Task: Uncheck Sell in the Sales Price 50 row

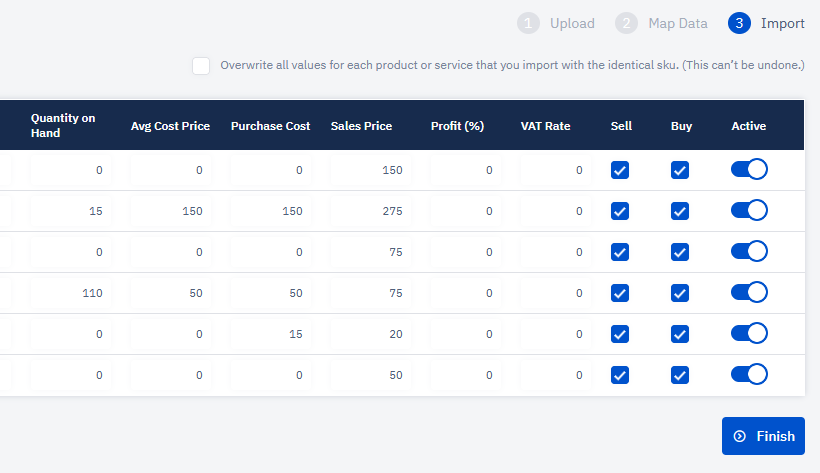Action: 620,375
